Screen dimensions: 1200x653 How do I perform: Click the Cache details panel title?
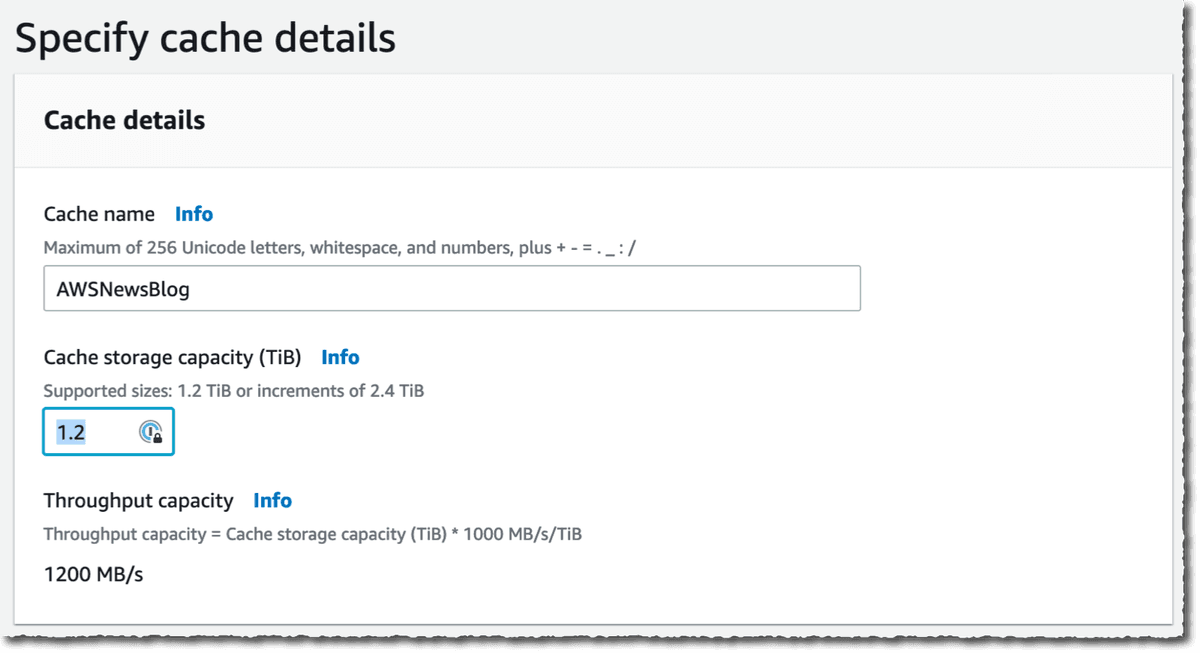(124, 120)
